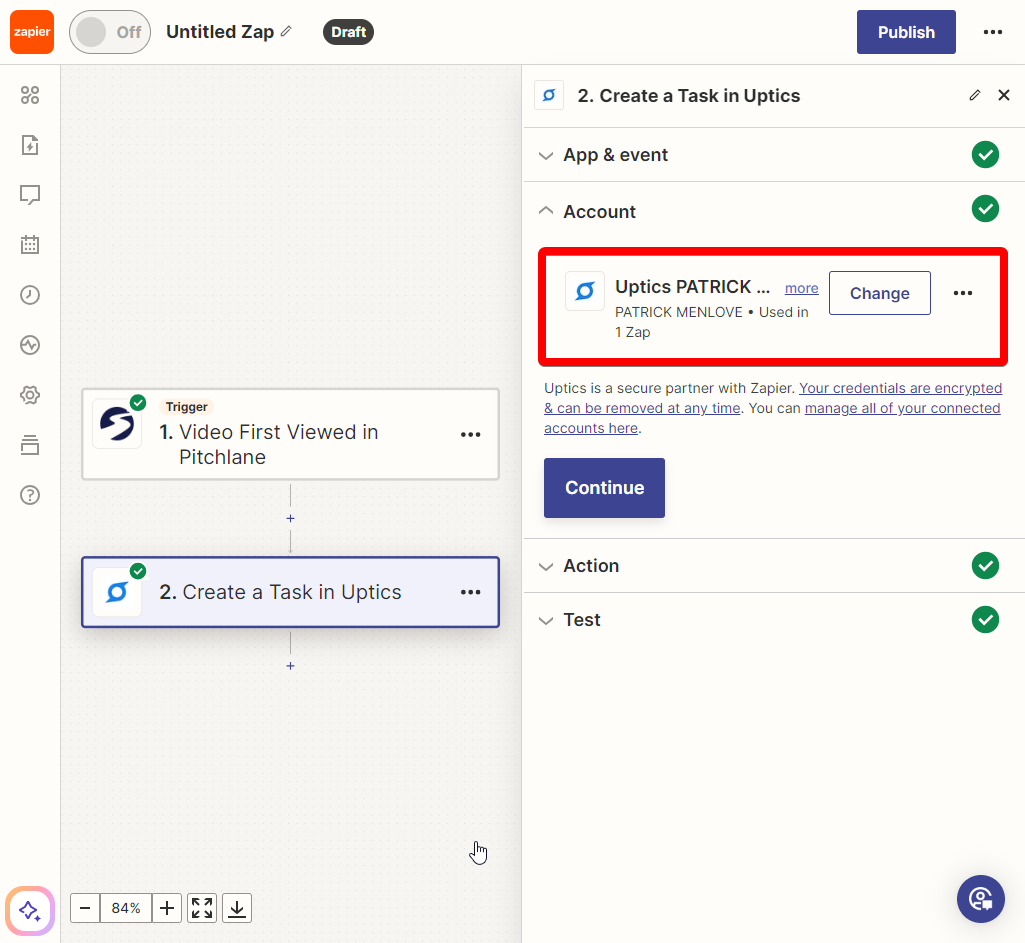The image size is (1025, 943).
Task: Click the 'more' link beside Uptics account
Action: click(801, 288)
